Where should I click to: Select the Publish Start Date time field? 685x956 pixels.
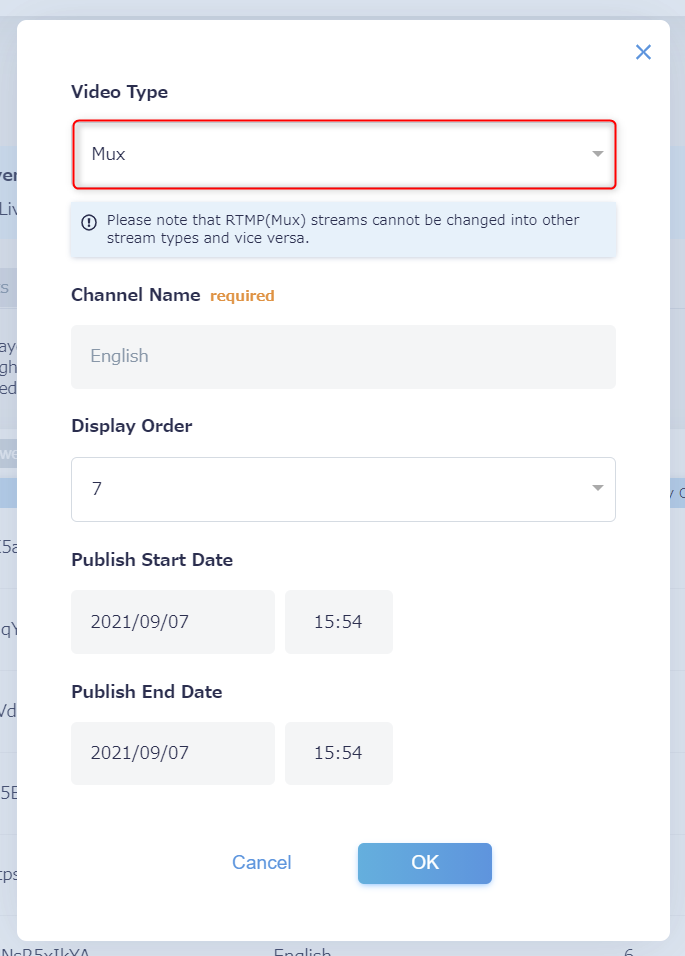339,622
